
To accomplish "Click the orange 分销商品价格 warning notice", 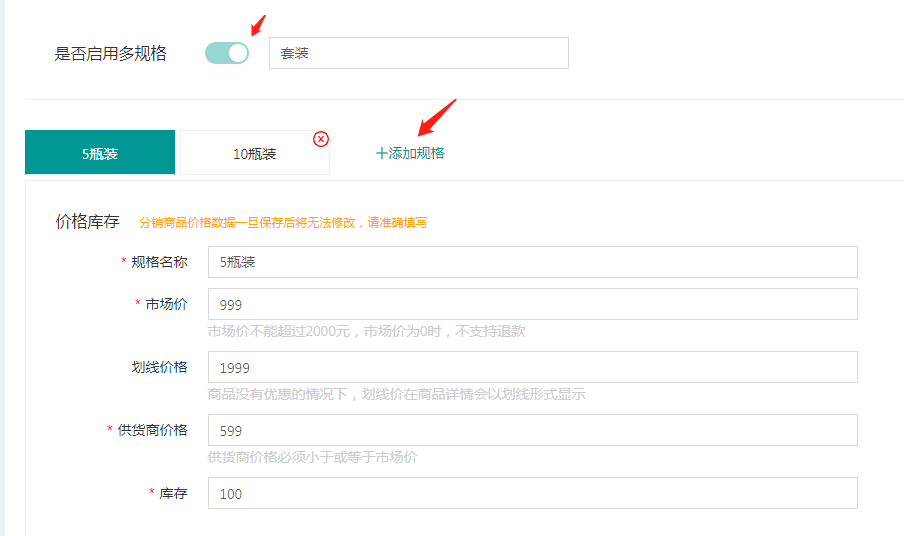I will (283, 223).
